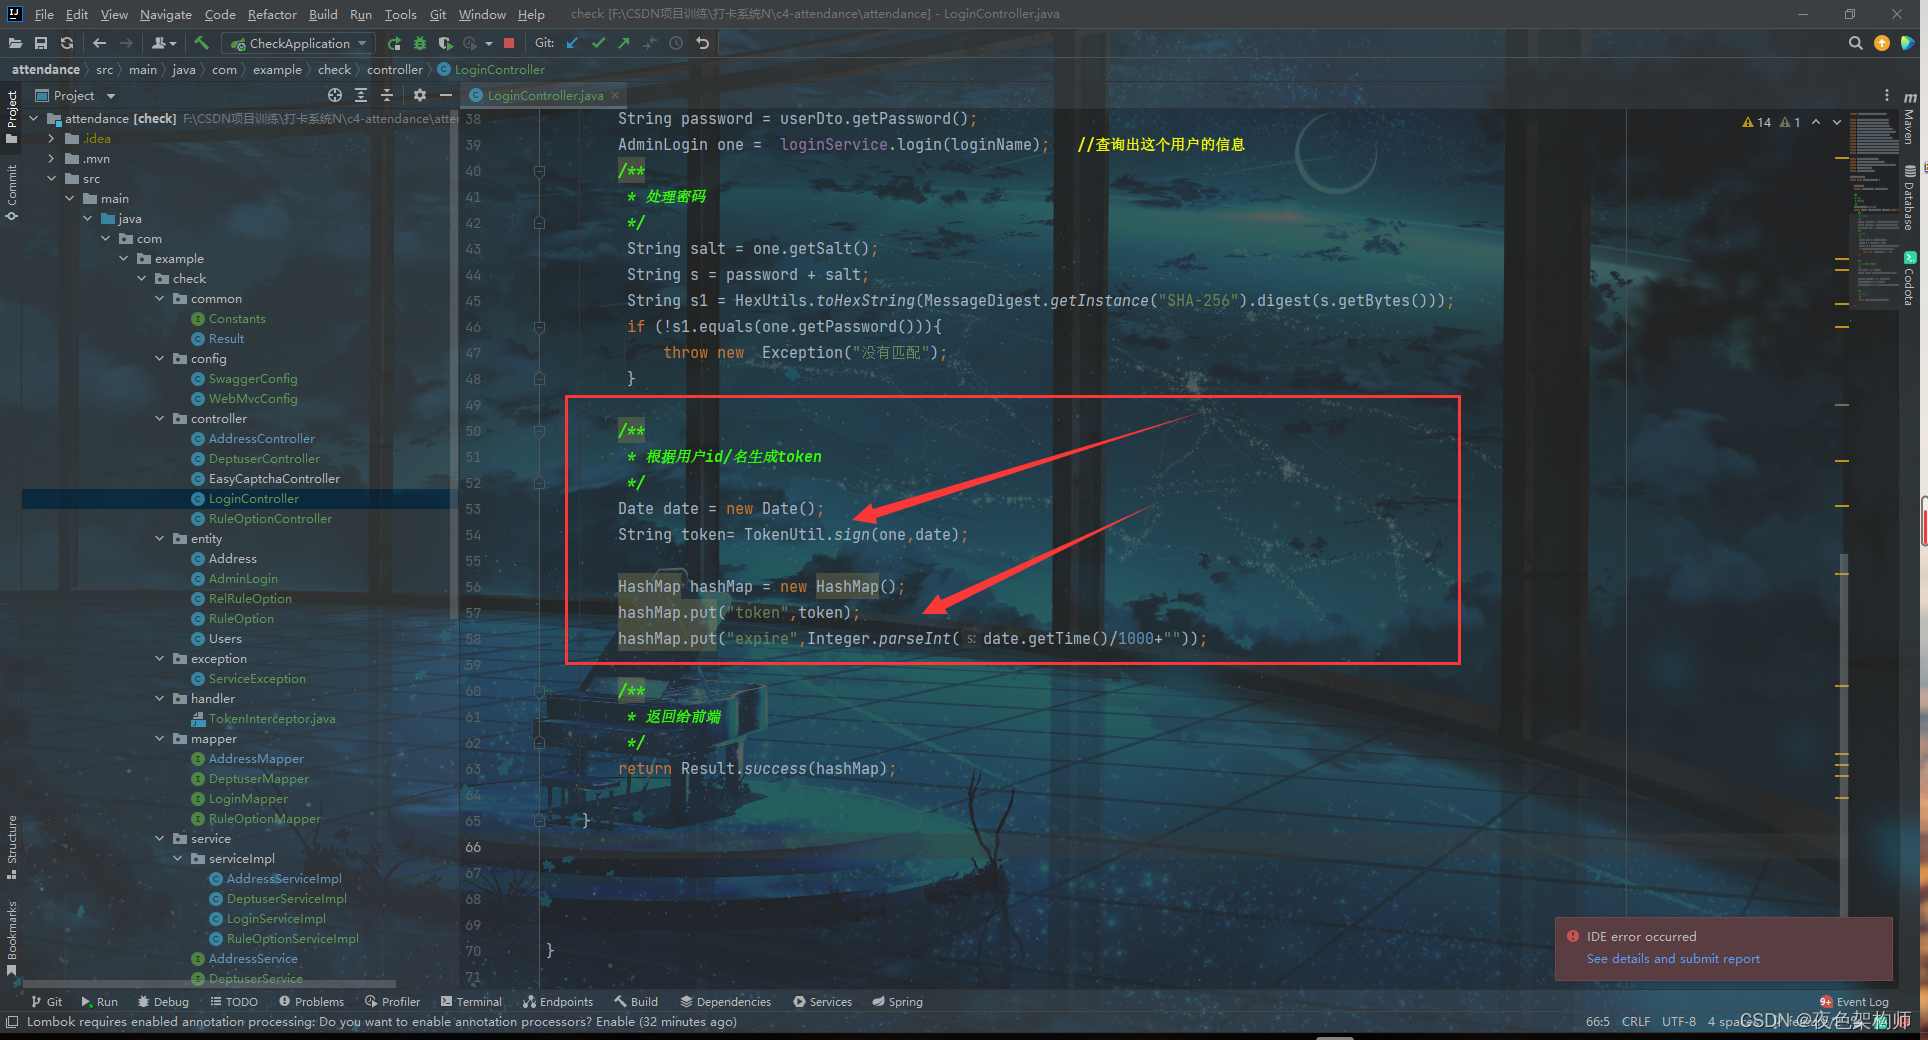Viewport: 1928px width, 1040px height.
Task: Open the Refactor menu
Action: [x=272, y=14]
